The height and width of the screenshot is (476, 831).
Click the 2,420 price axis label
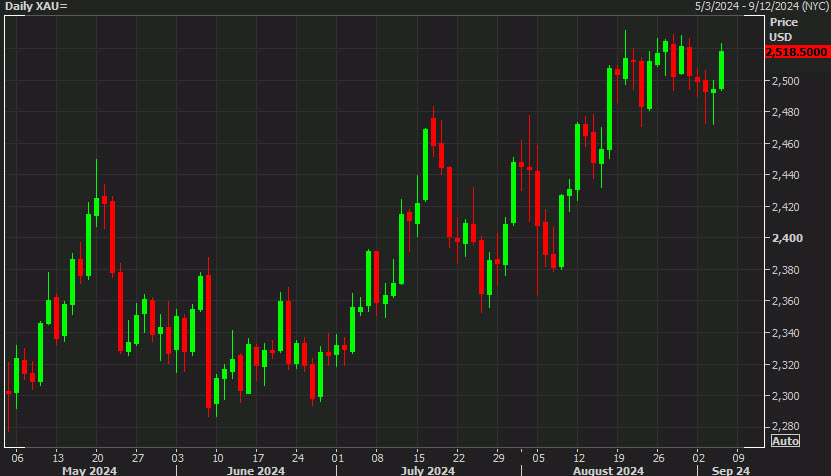[x=786, y=207]
